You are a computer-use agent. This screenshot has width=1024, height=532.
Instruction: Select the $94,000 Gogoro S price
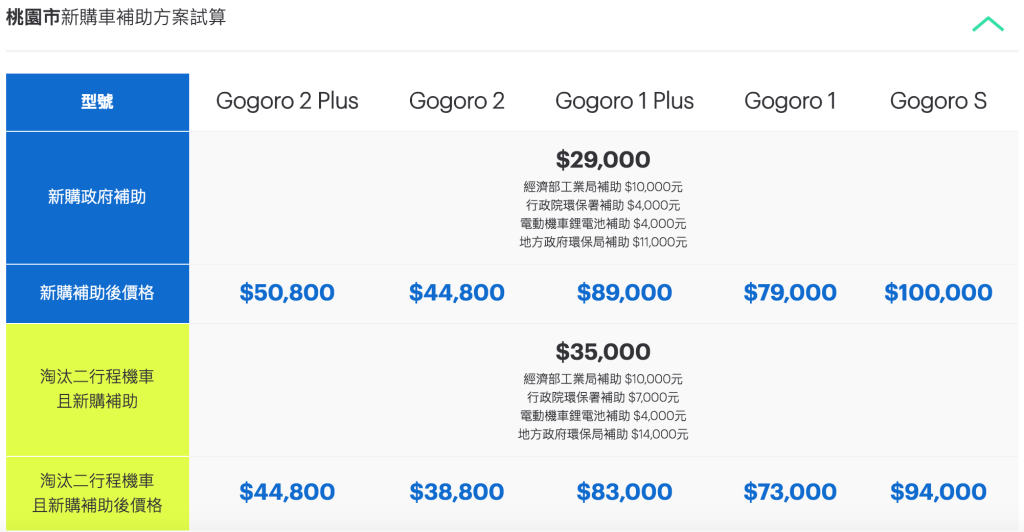[938, 492]
